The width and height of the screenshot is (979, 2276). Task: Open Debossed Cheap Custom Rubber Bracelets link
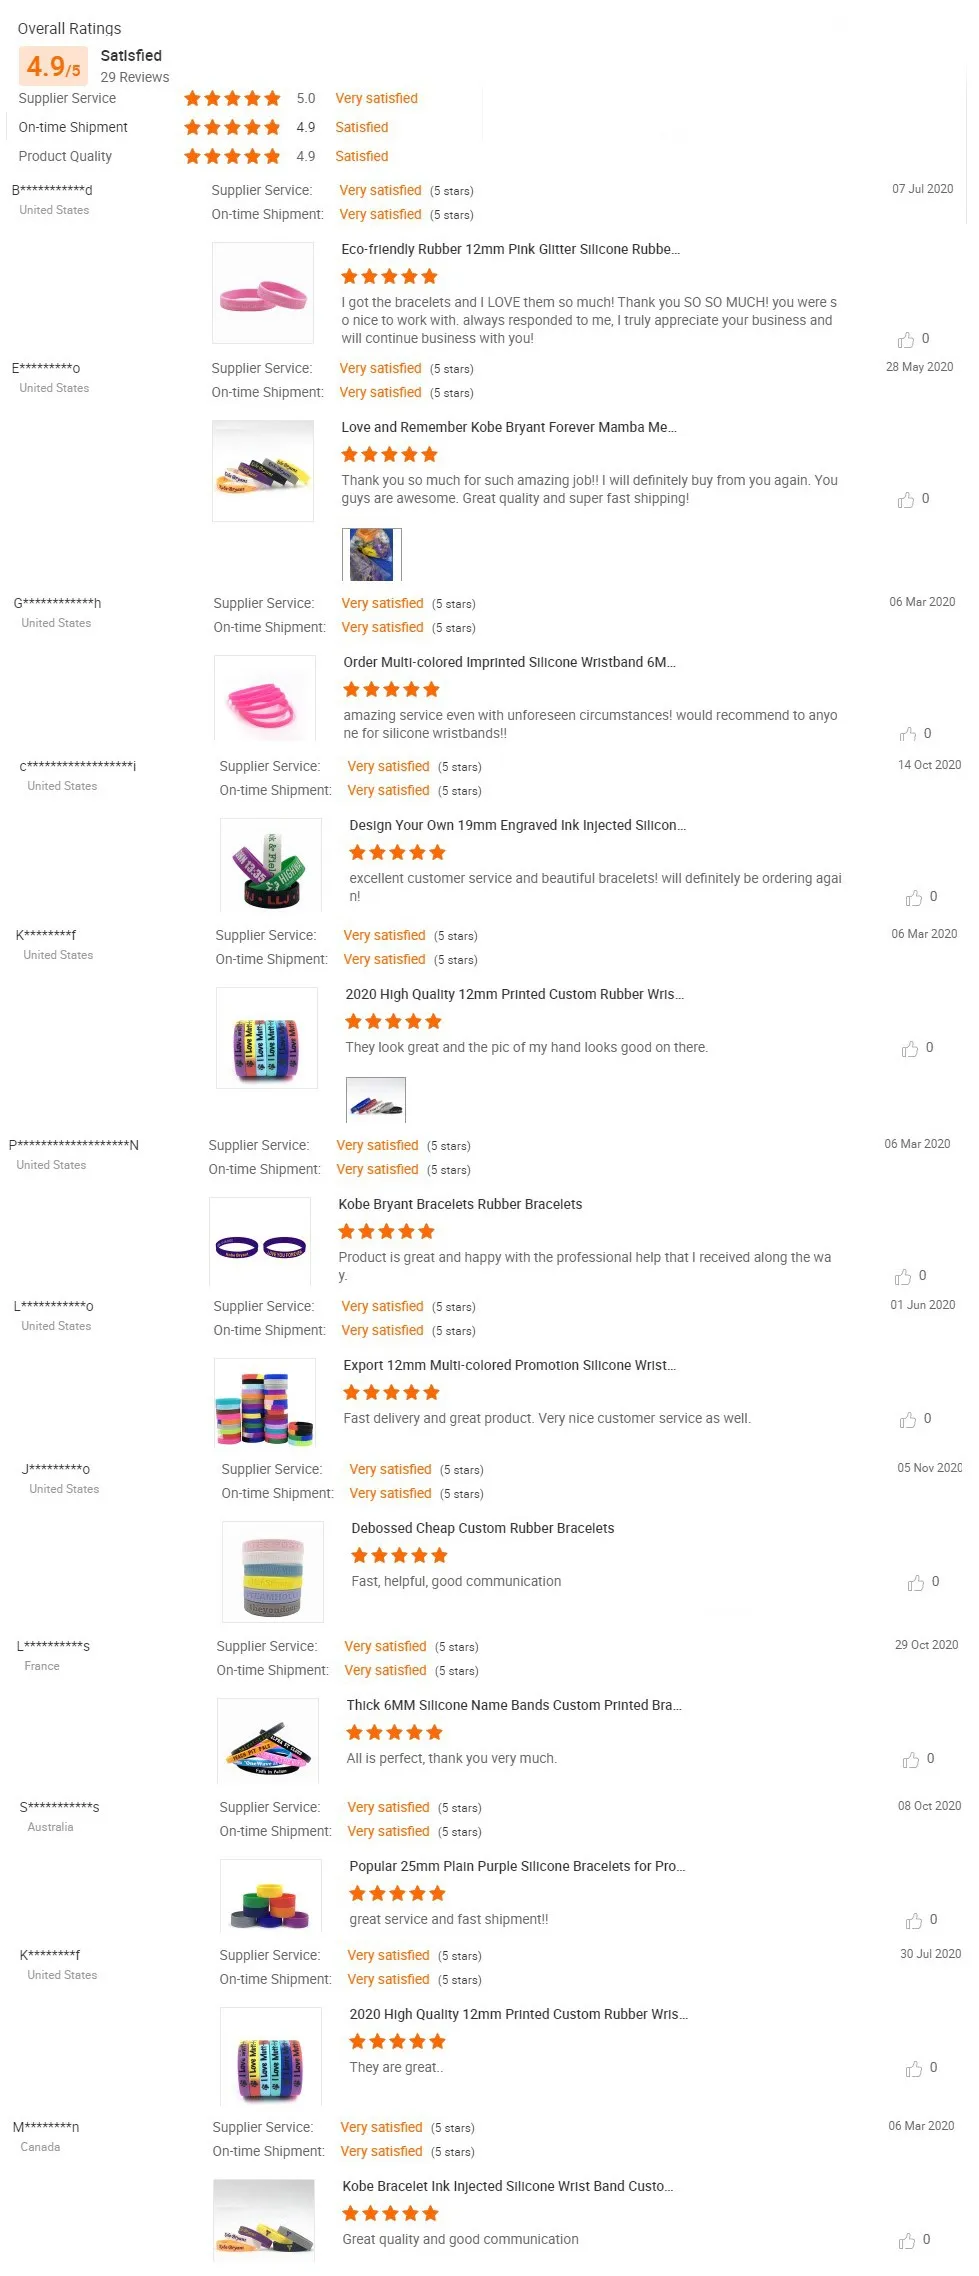[482, 1528]
